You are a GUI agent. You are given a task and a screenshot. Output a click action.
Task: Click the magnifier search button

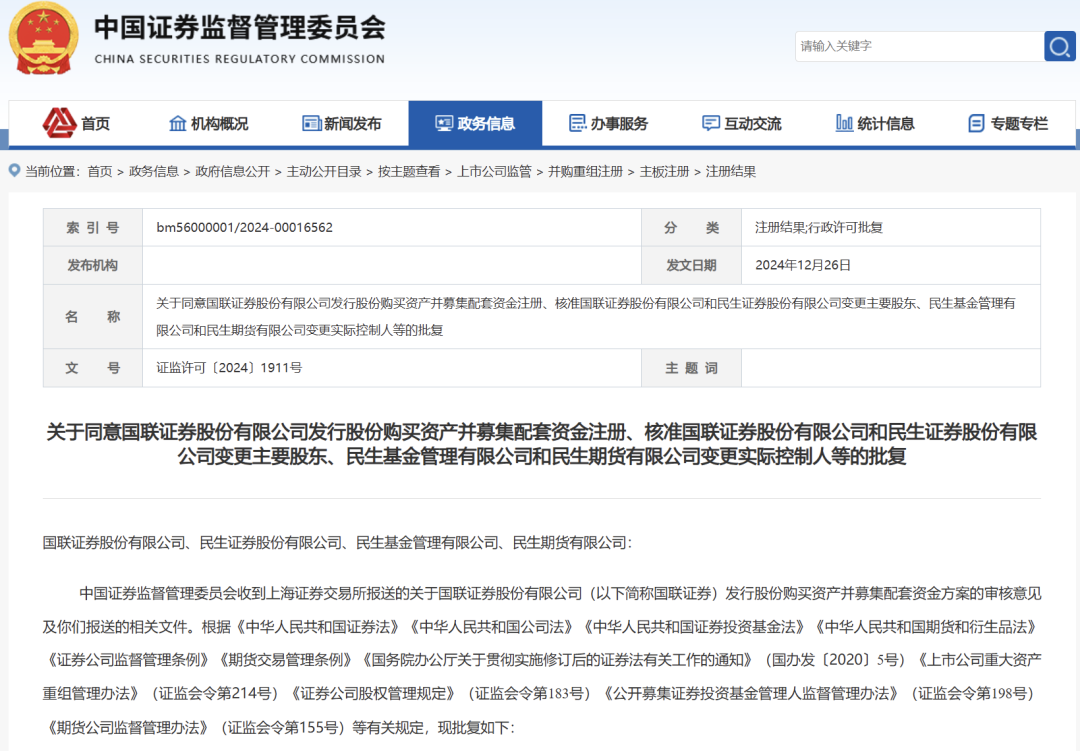[x=1059, y=46]
